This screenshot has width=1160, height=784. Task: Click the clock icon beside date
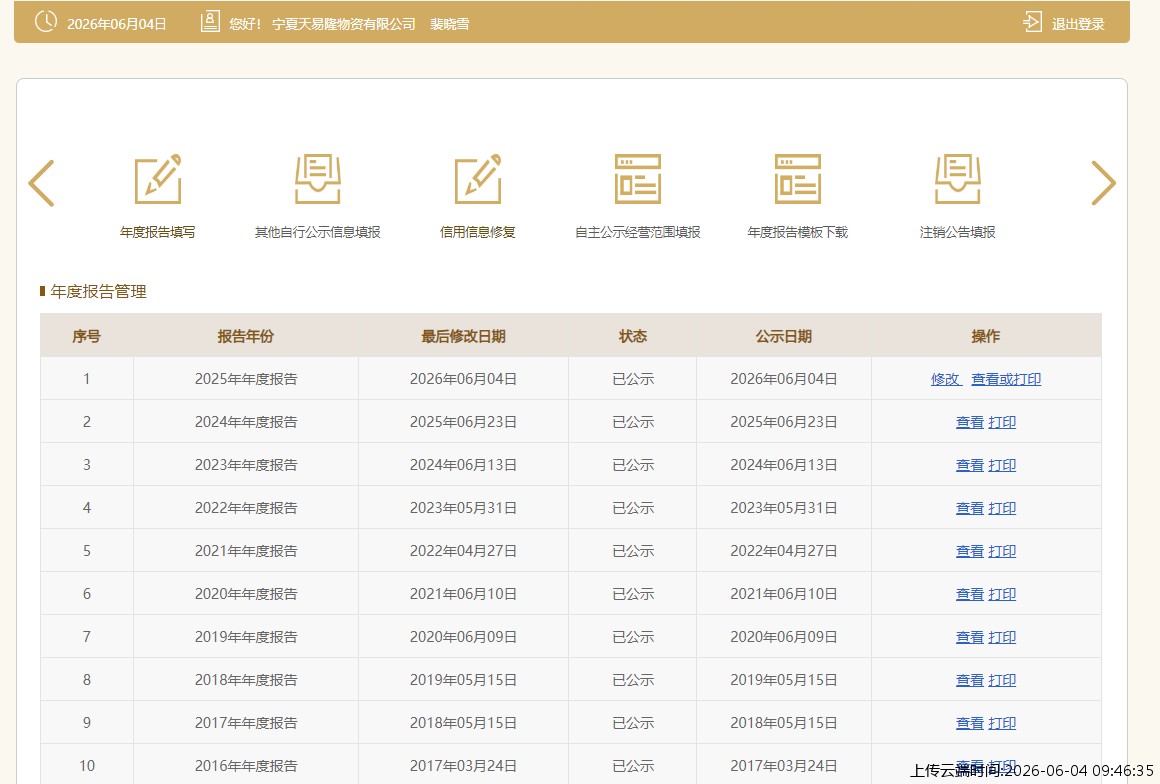46,21
